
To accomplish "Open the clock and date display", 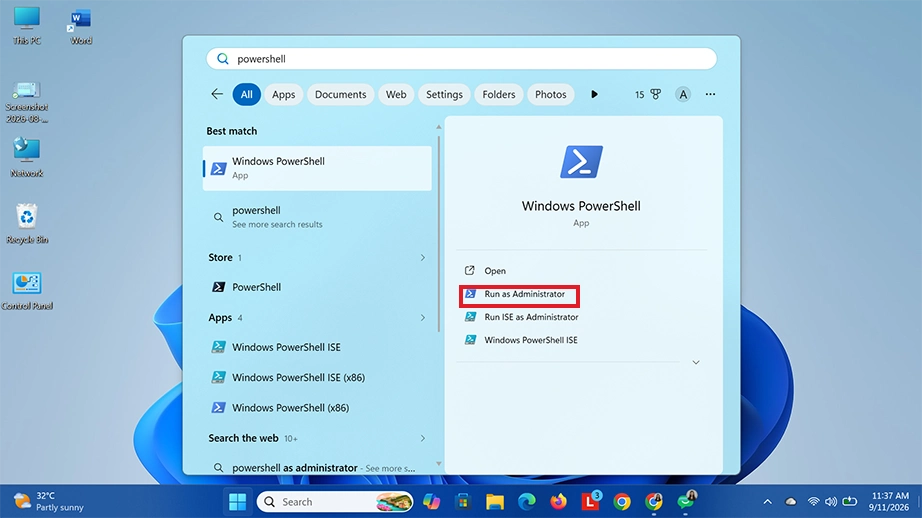I will point(890,502).
